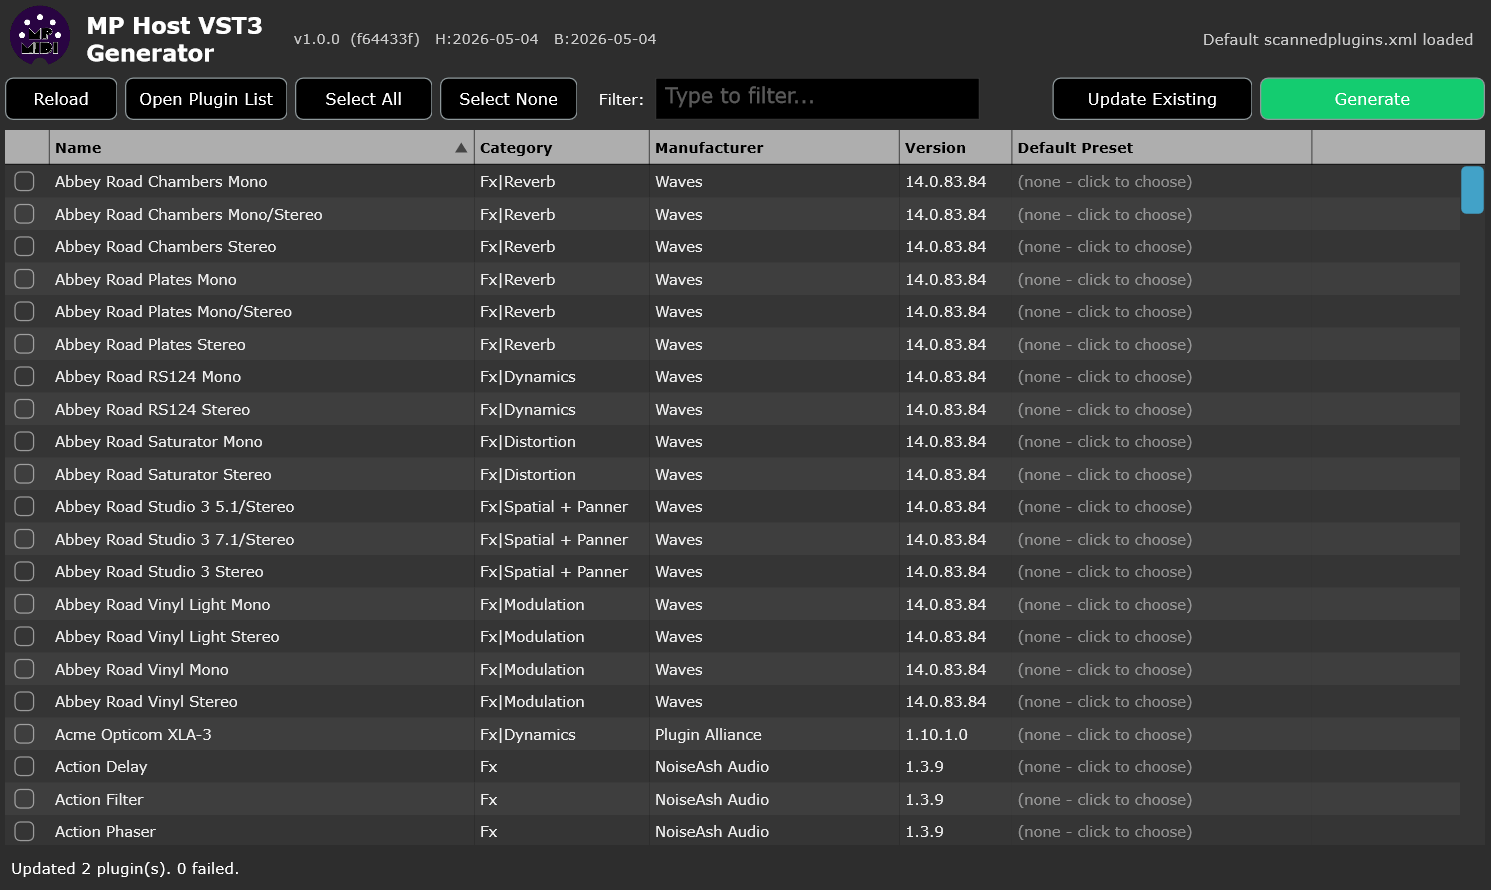Check the Acme Opticom XLA-3 checkbox
The width and height of the screenshot is (1491, 890).
click(25, 734)
